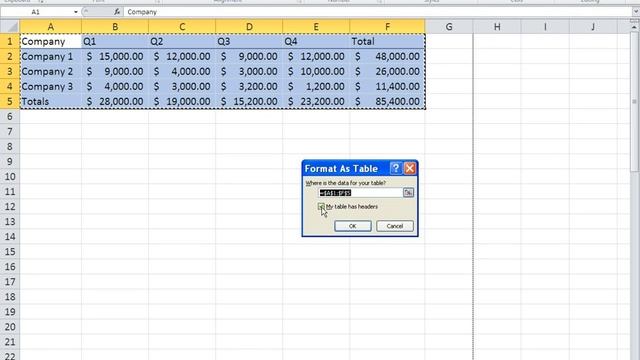Screen dimensions: 640x360
Task: Open Help in Format As Table dialog
Action: (x=395, y=168)
